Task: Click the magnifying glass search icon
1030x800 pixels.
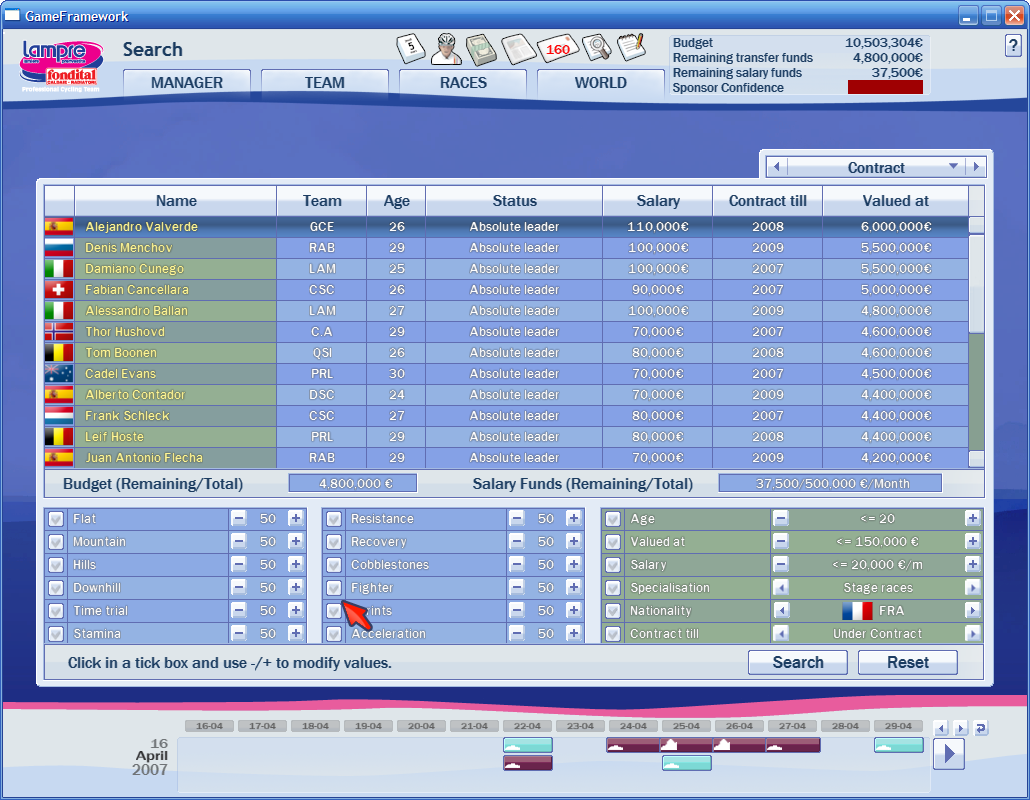Action: pos(596,48)
